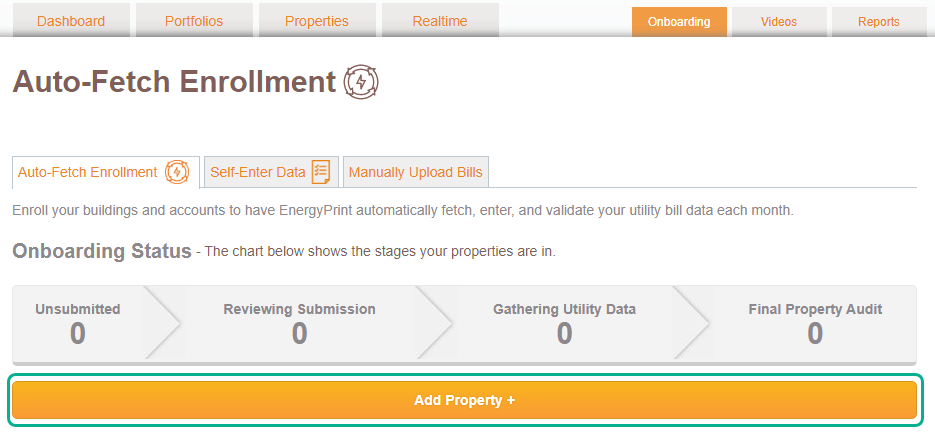Click the Onboarding Status heading
Screen dimensions: 935x446
pos(102,251)
